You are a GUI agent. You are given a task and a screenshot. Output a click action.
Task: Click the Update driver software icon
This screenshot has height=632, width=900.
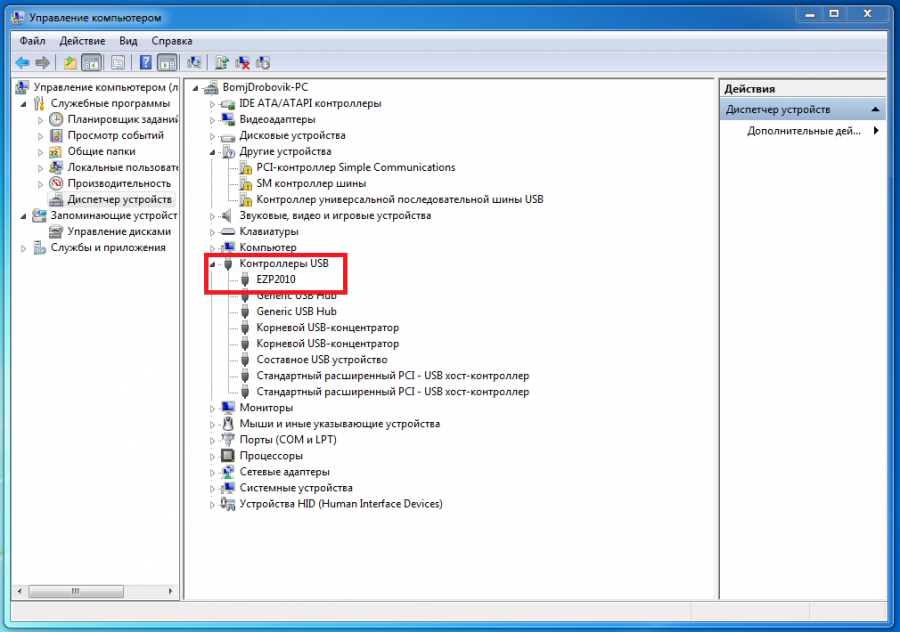tap(222, 63)
